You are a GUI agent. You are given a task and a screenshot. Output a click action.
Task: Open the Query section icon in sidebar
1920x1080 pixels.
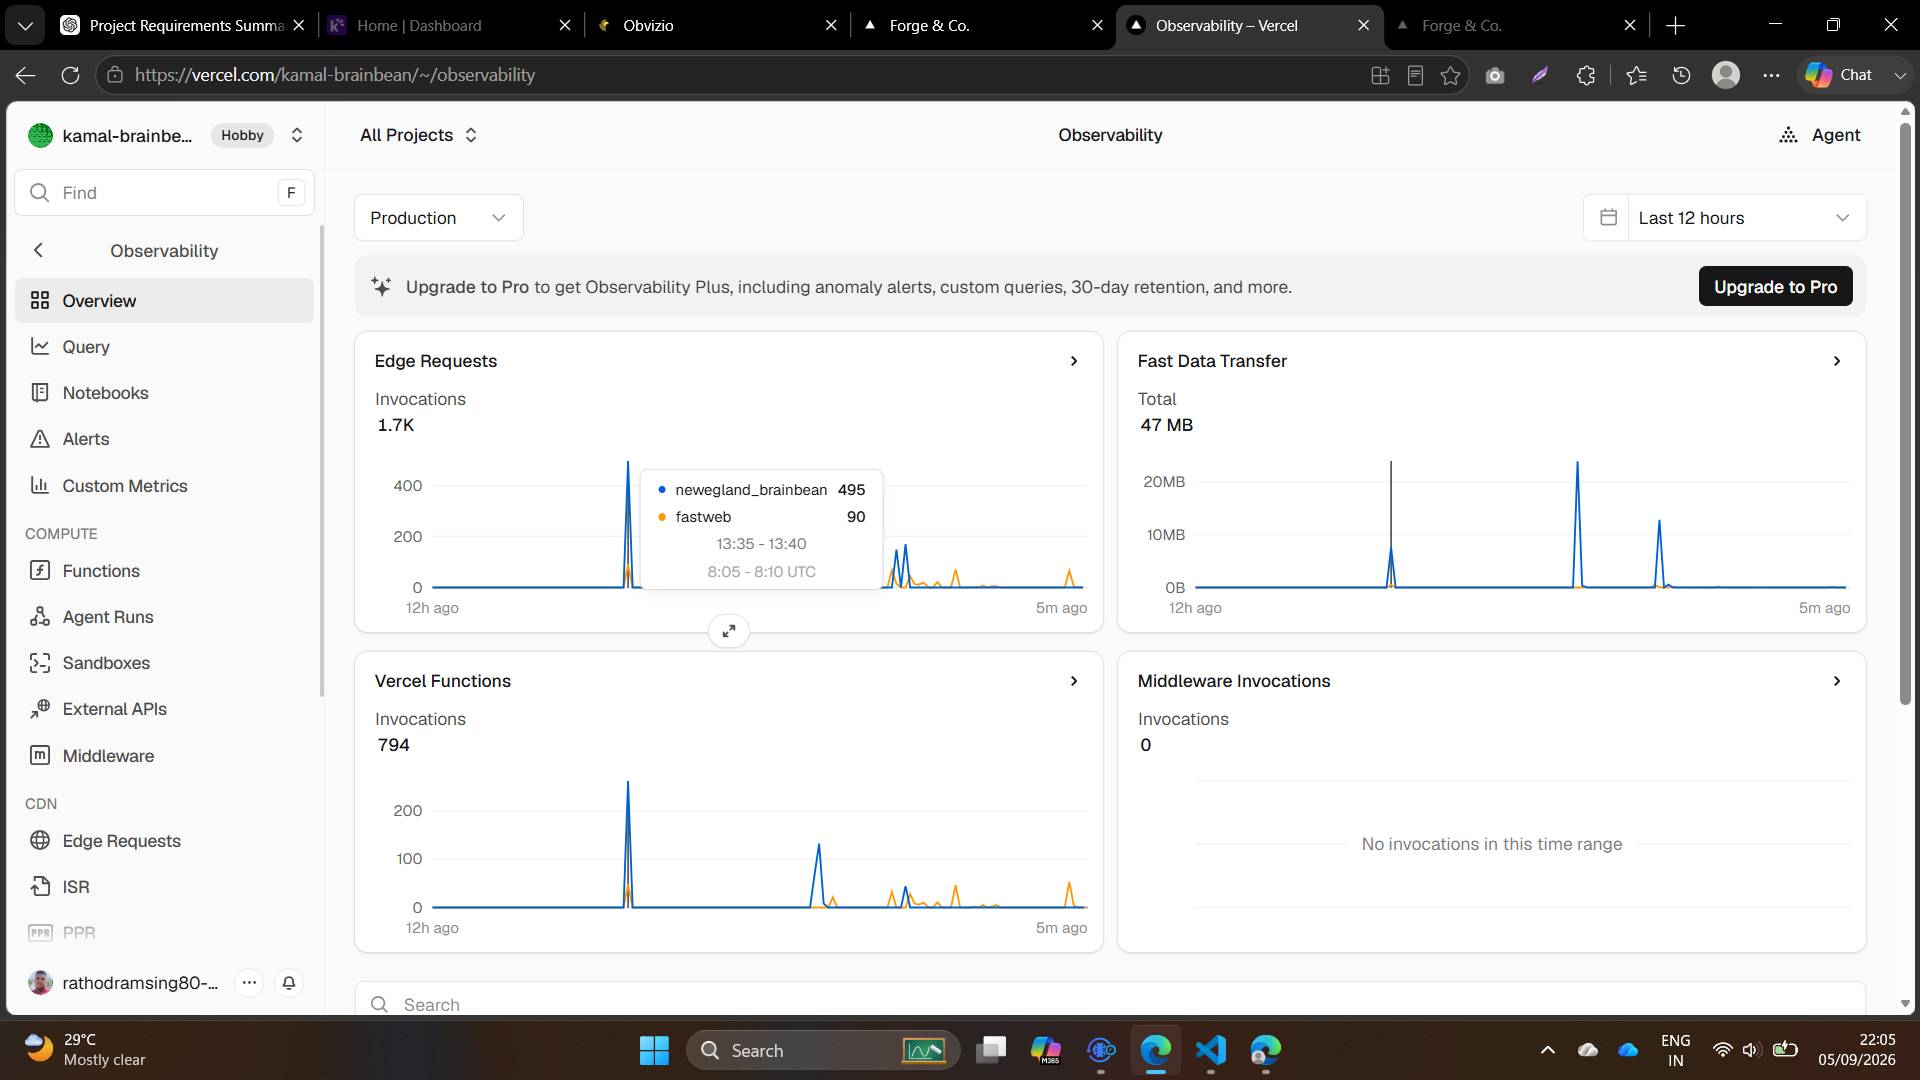pyautogui.click(x=40, y=347)
